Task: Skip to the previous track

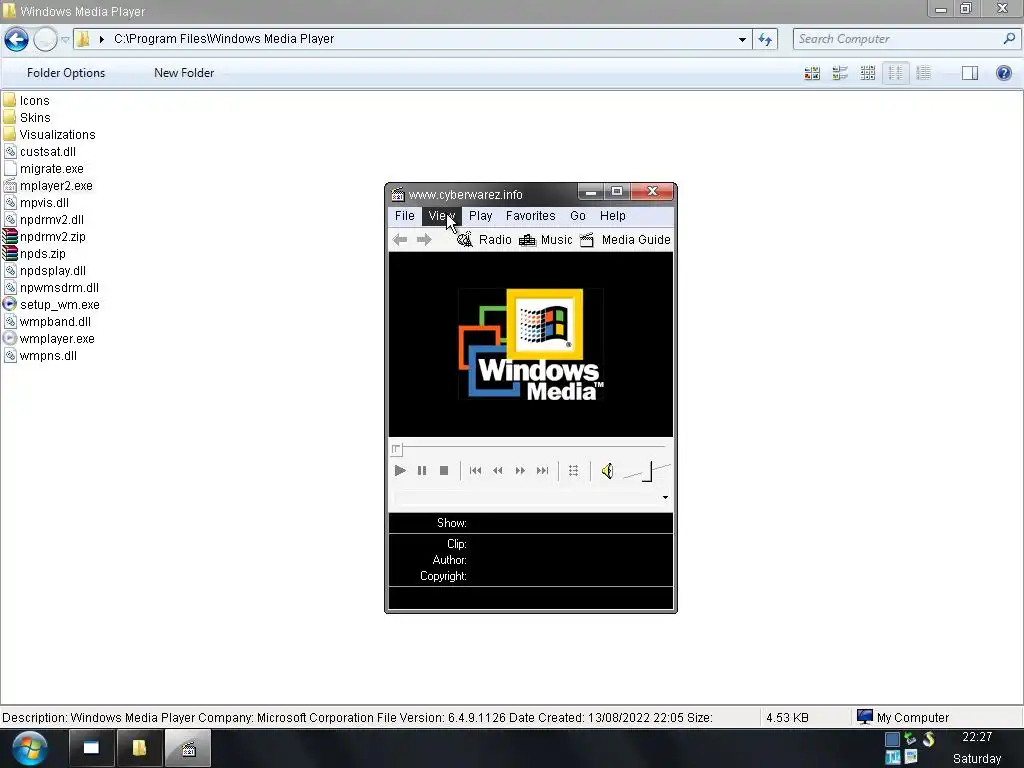Action: tap(475, 470)
